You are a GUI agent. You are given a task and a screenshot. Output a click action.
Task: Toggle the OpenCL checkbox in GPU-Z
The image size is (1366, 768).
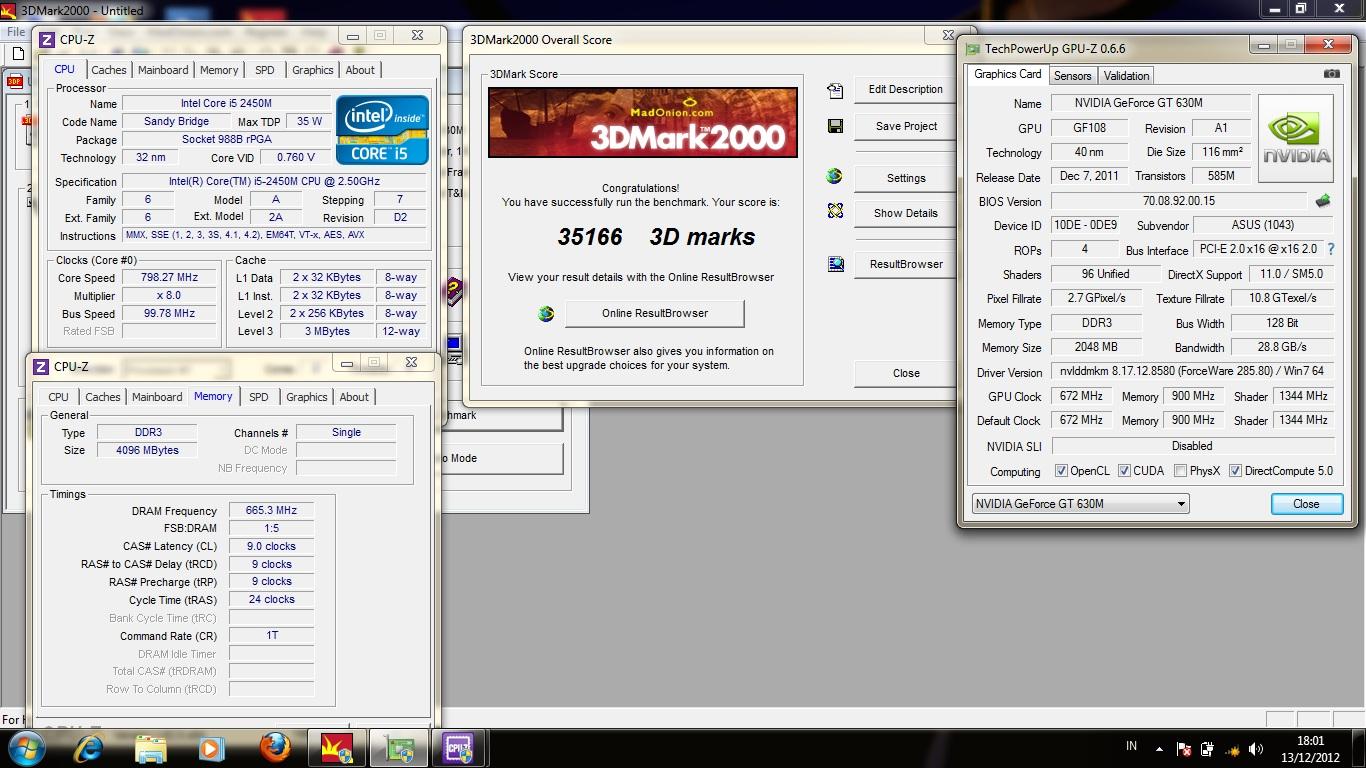click(1061, 471)
